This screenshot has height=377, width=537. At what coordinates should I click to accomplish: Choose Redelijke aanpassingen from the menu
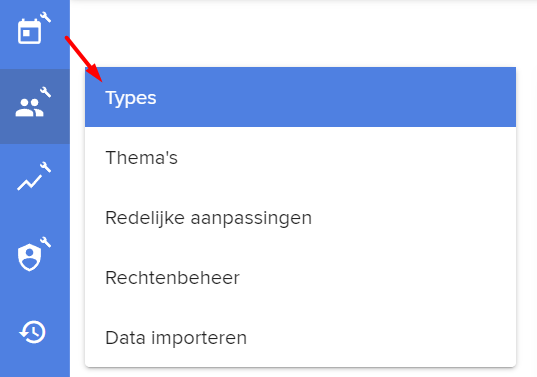[x=300, y=217]
